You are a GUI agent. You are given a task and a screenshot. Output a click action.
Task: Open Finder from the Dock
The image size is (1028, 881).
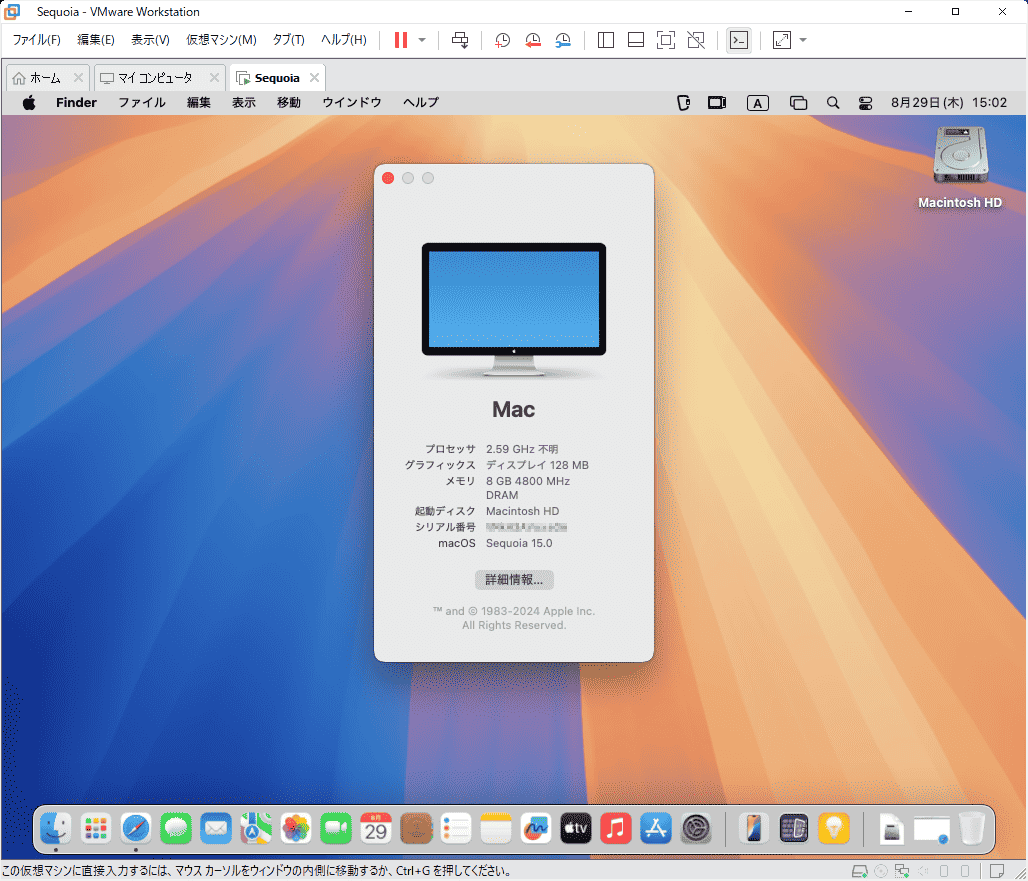[x=56, y=829]
